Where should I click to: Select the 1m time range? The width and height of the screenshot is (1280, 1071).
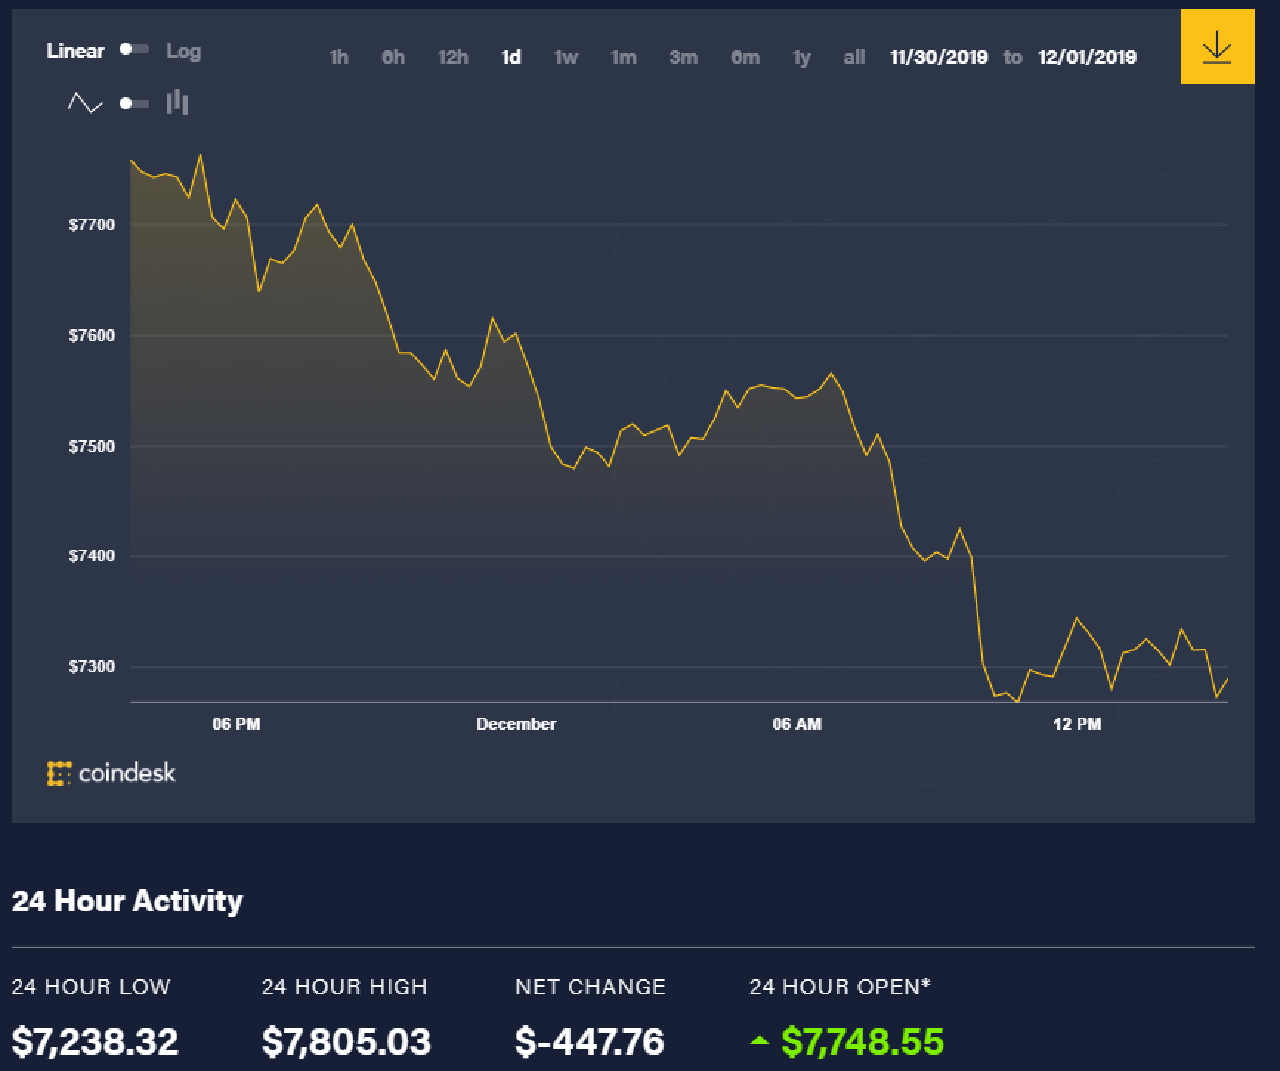[624, 57]
